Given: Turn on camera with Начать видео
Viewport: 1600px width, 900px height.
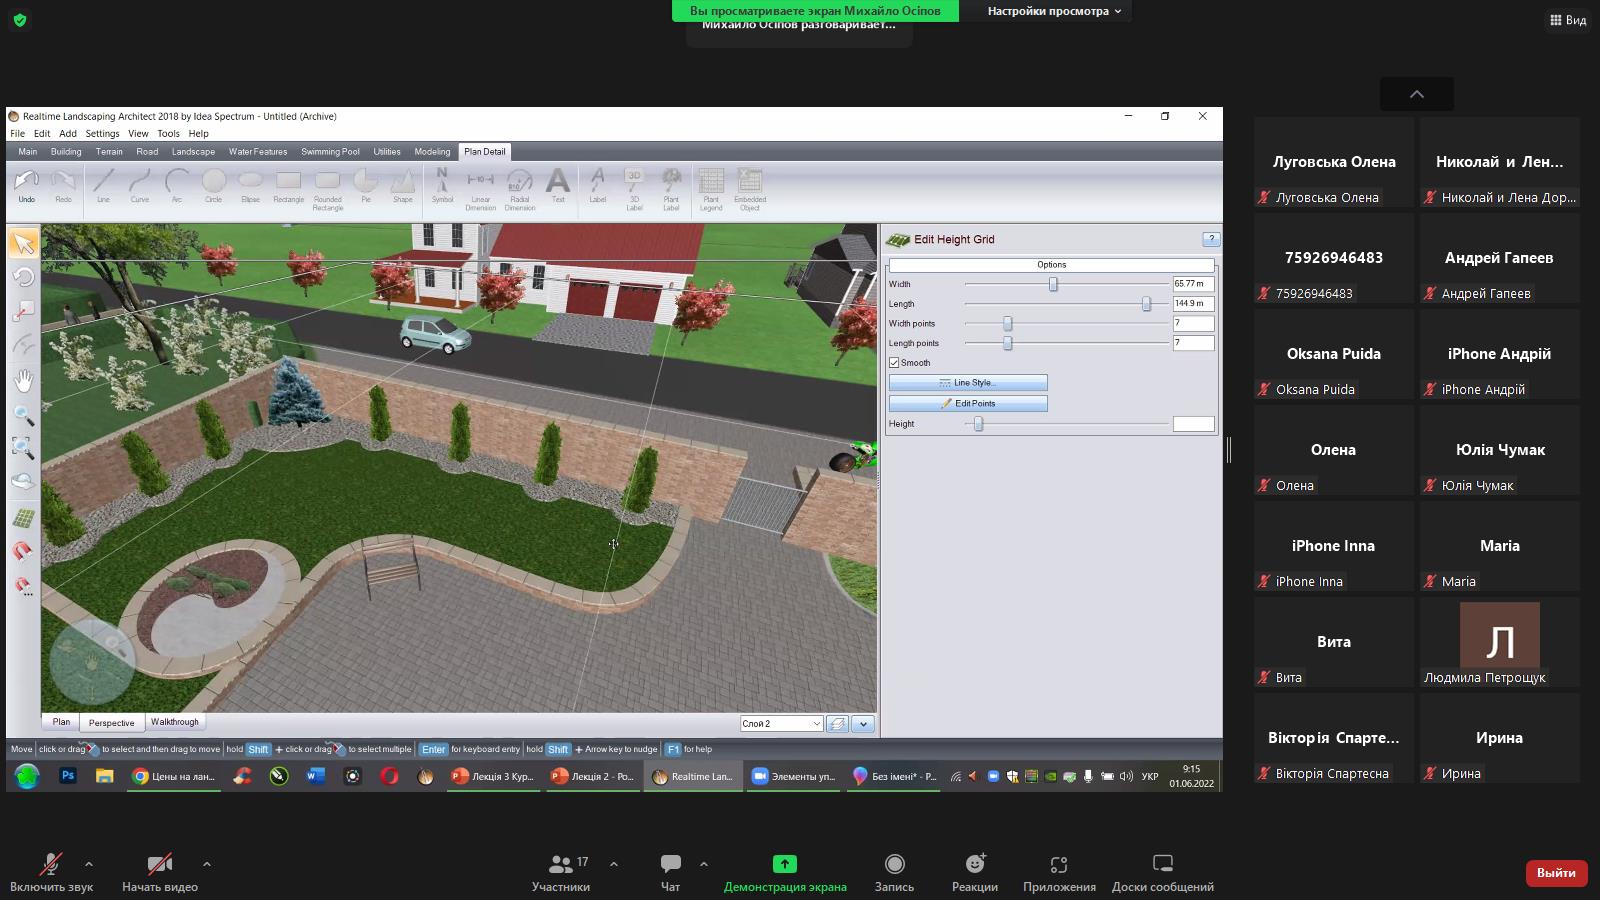Looking at the screenshot, I should click(x=160, y=872).
